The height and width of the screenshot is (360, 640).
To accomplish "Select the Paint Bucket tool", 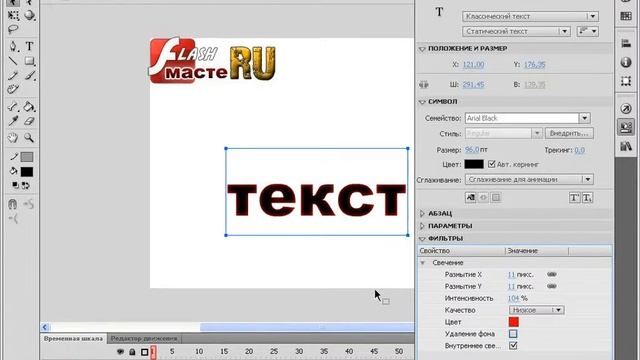I will pos(29,107).
